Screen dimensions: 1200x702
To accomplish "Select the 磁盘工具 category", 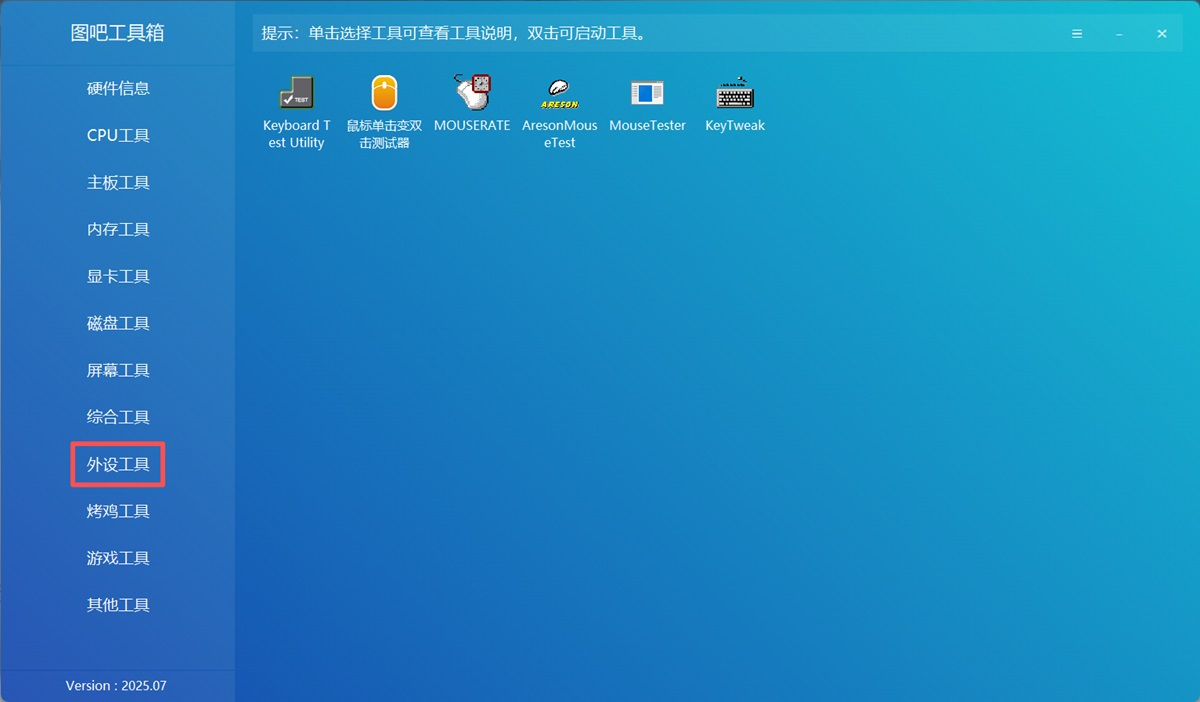I will (118, 323).
